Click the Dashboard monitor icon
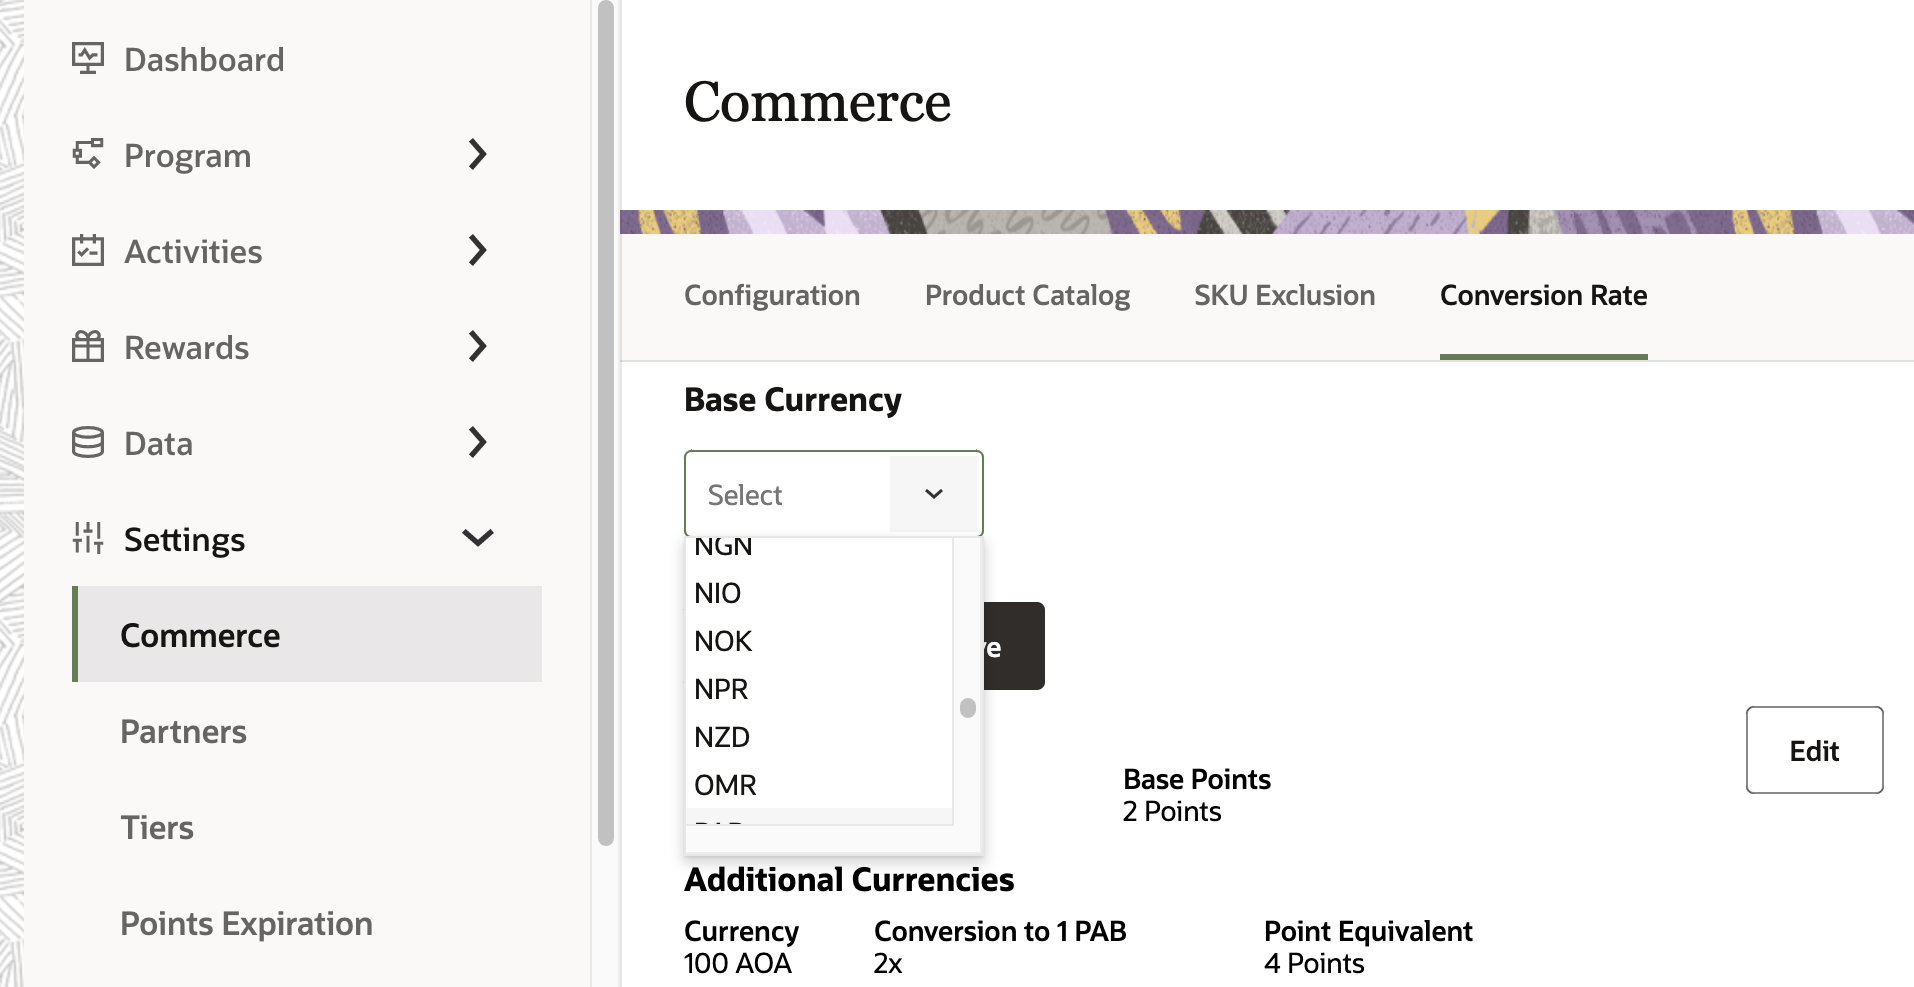1914x987 pixels. pyautogui.click(x=88, y=58)
